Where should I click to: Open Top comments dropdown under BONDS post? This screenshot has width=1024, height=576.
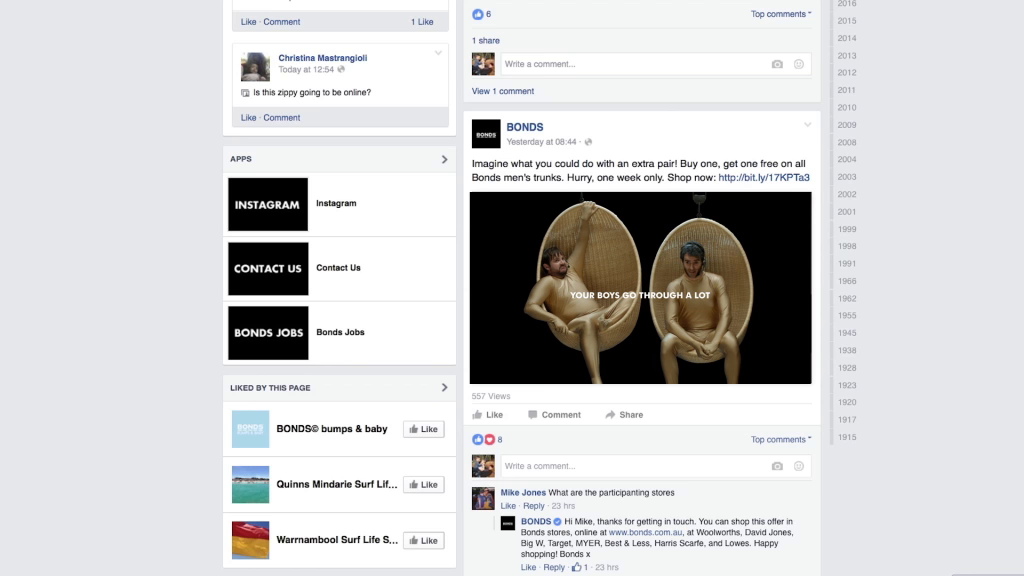point(780,440)
